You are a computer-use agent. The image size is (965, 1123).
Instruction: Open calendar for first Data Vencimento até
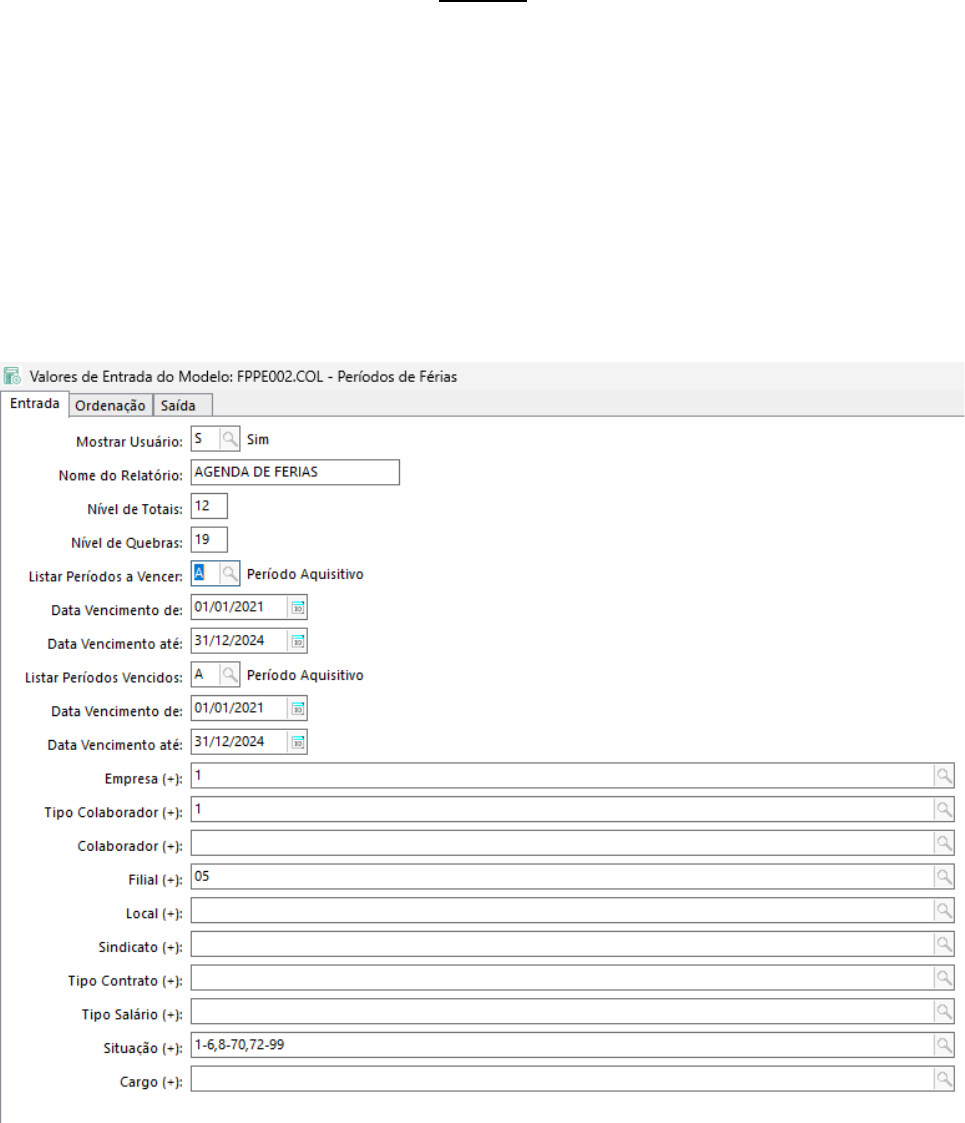pos(297,642)
